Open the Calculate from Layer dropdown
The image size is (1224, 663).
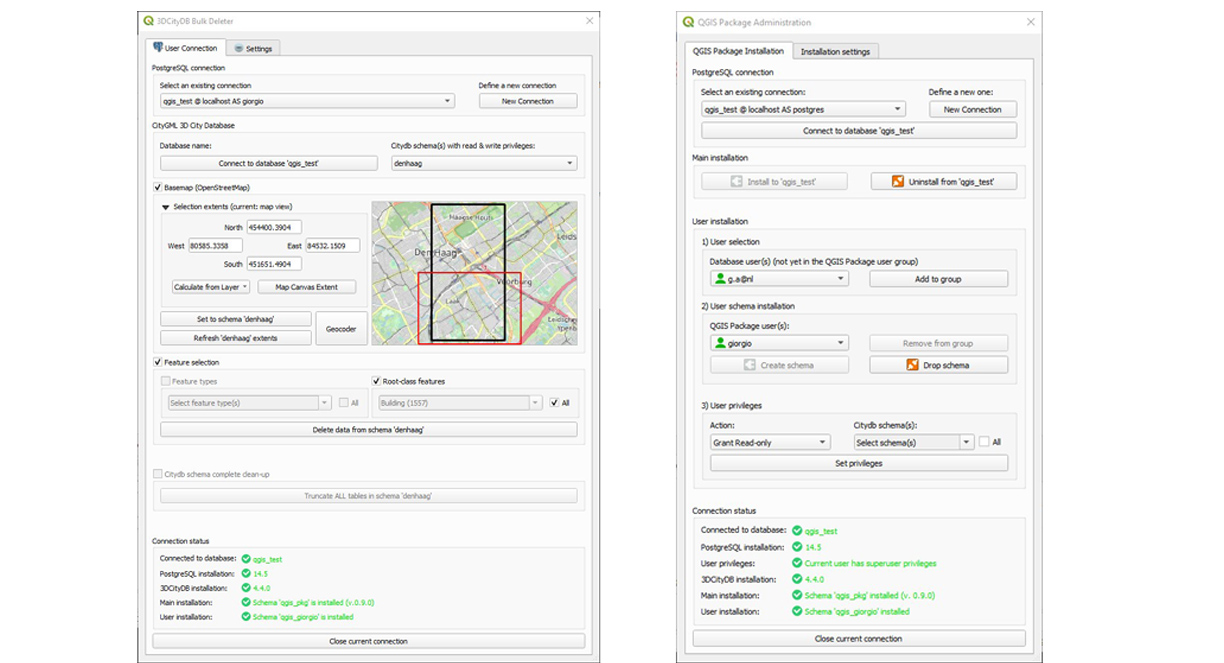pos(211,287)
